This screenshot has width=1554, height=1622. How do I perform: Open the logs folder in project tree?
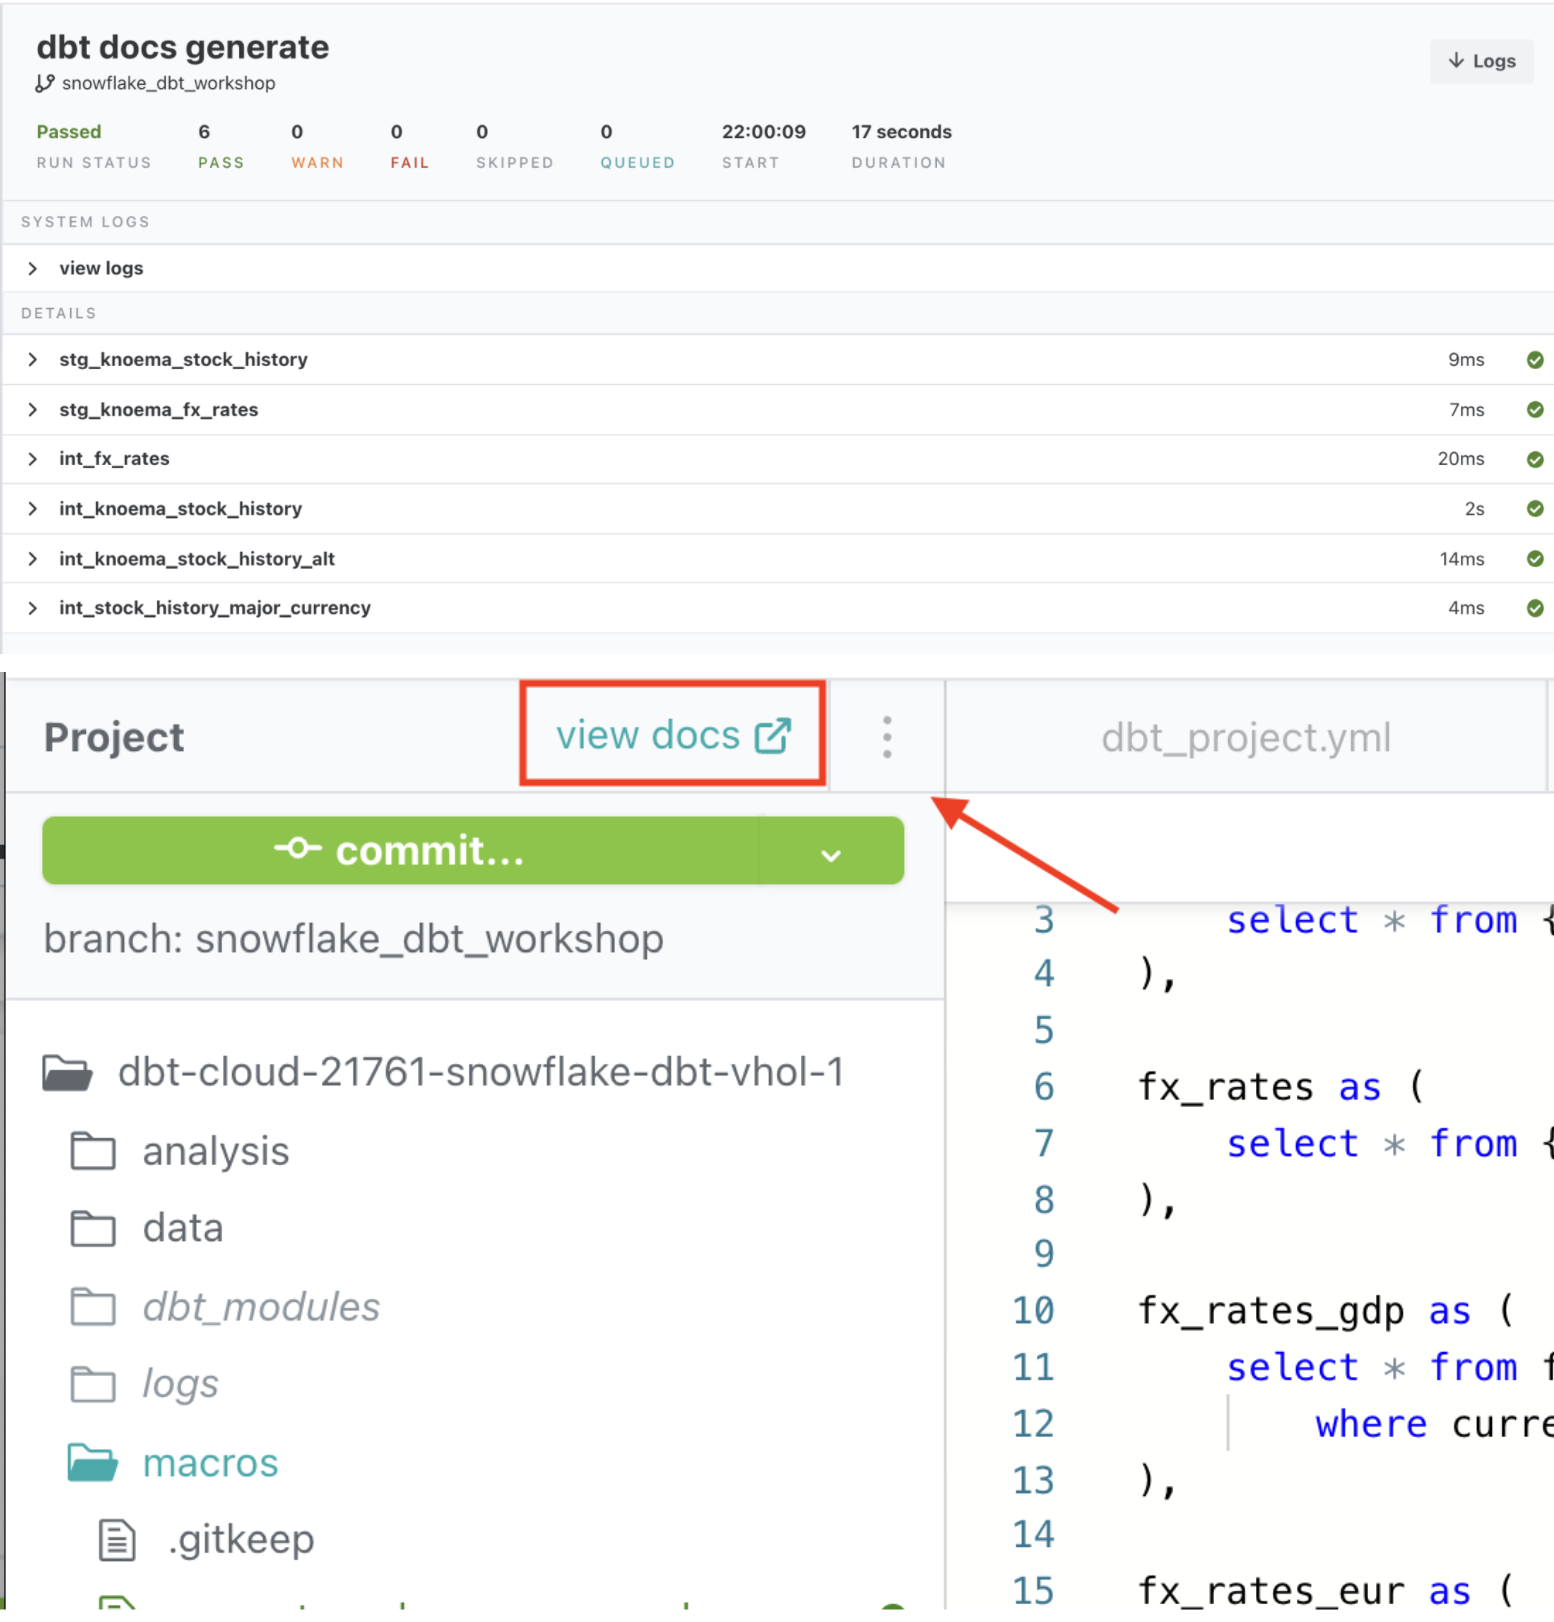click(180, 1384)
